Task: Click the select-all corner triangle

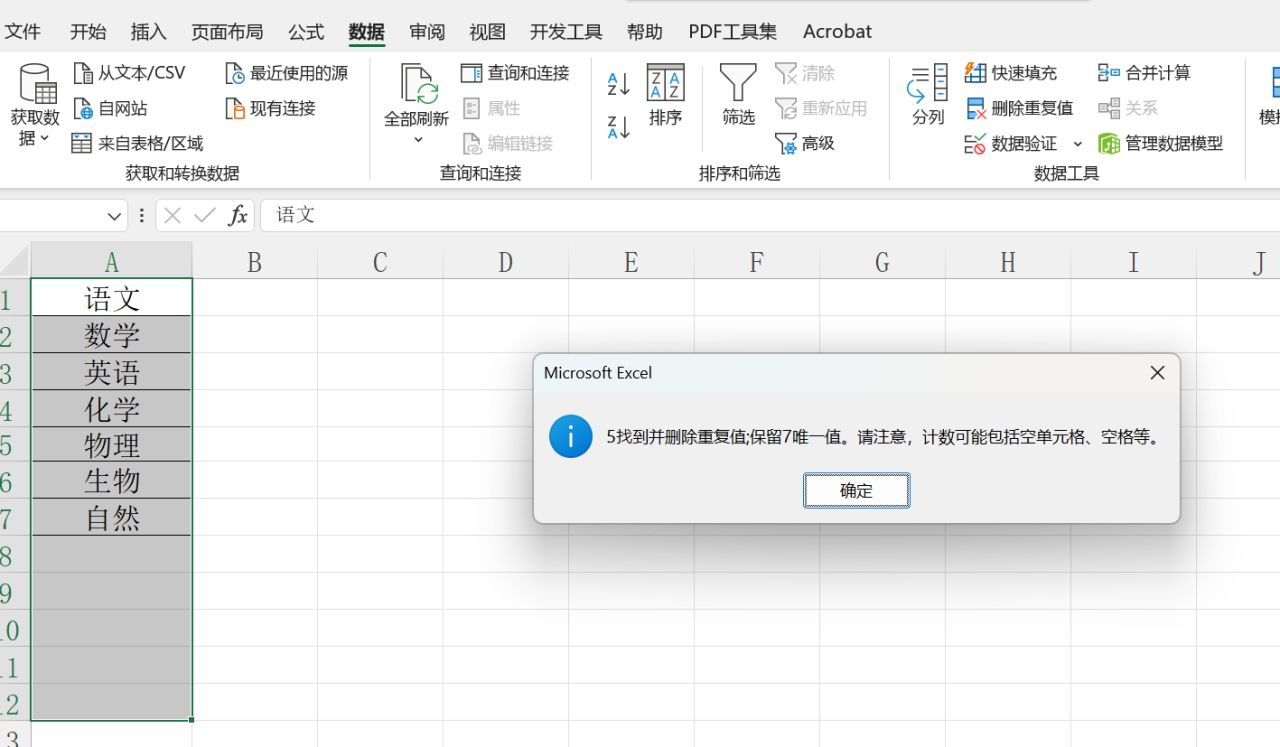Action: (x=16, y=263)
